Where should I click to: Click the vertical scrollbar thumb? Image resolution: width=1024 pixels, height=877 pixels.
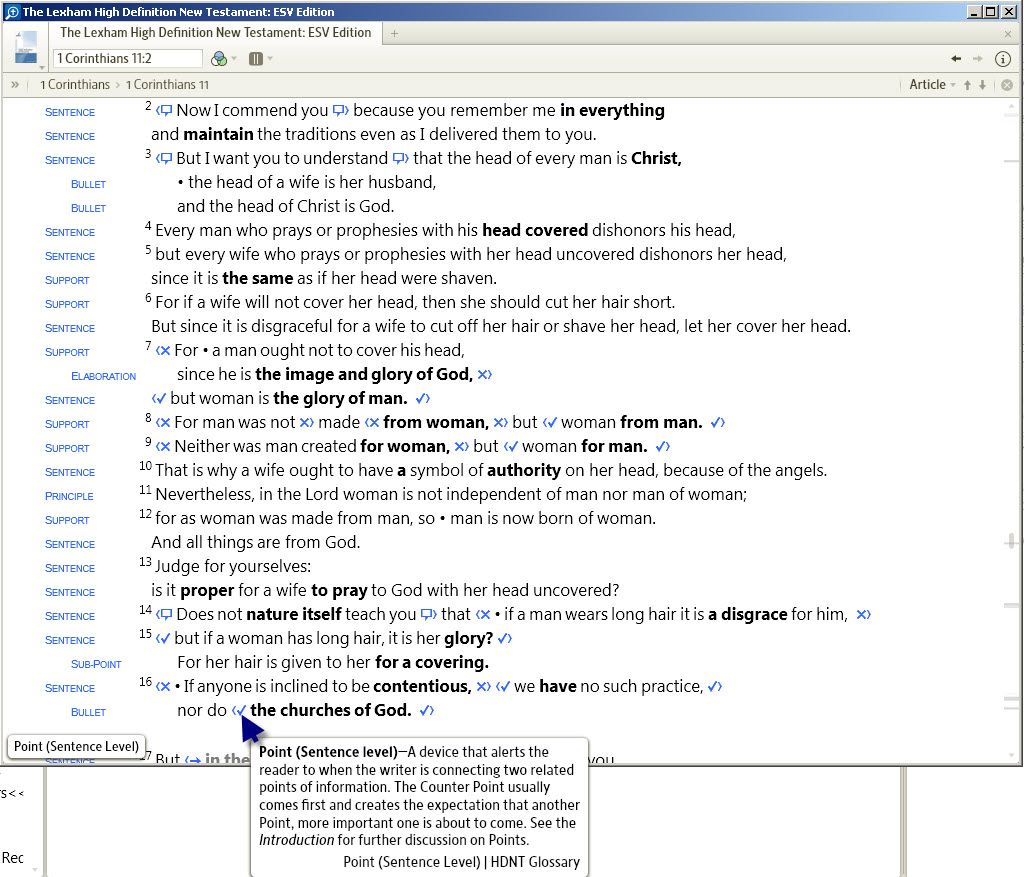pyautogui.click(x=1011, y=541)
